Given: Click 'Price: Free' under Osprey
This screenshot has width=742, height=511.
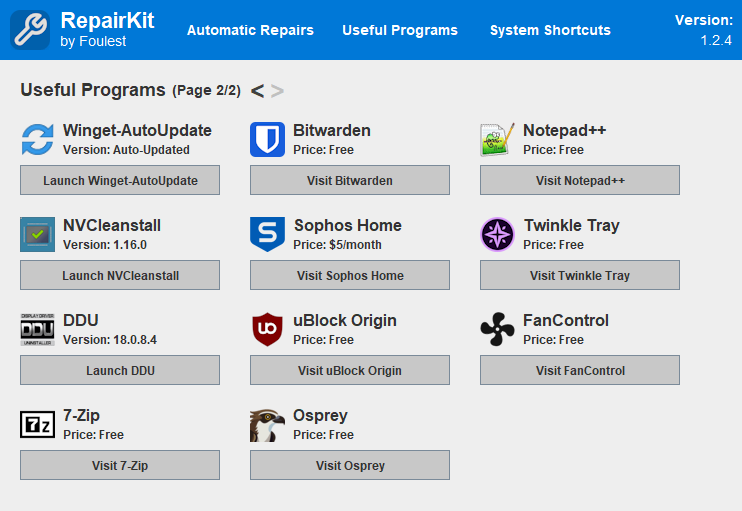Looking at the screenshot, I should 324,435.
